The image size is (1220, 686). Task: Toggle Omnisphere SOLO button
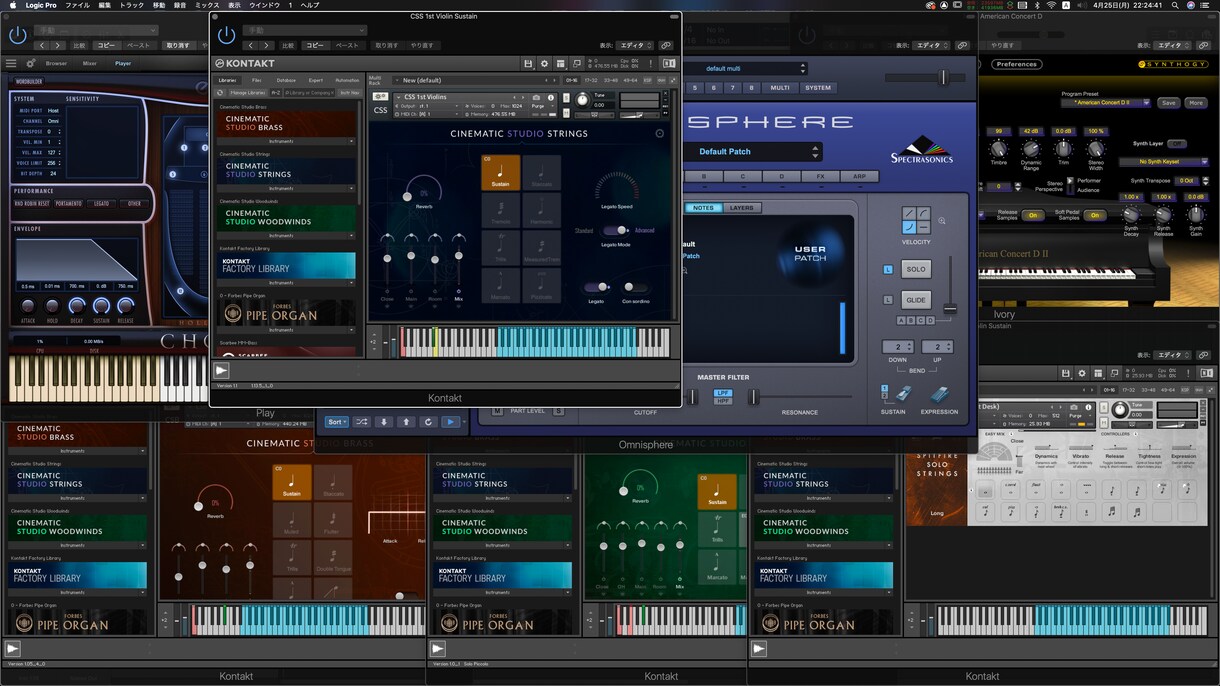(x=916, y=269)
